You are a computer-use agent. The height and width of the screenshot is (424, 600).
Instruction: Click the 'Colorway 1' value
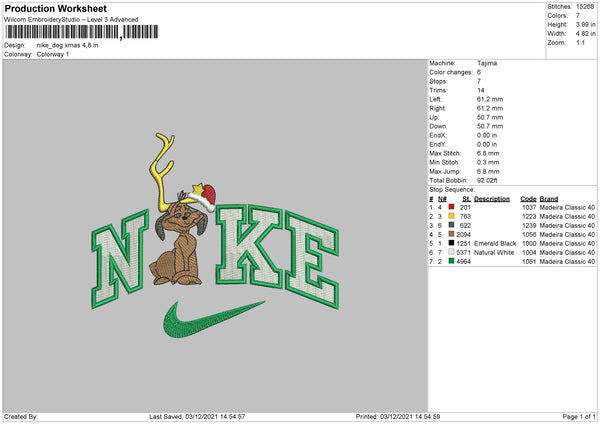[x=53, y=54]
